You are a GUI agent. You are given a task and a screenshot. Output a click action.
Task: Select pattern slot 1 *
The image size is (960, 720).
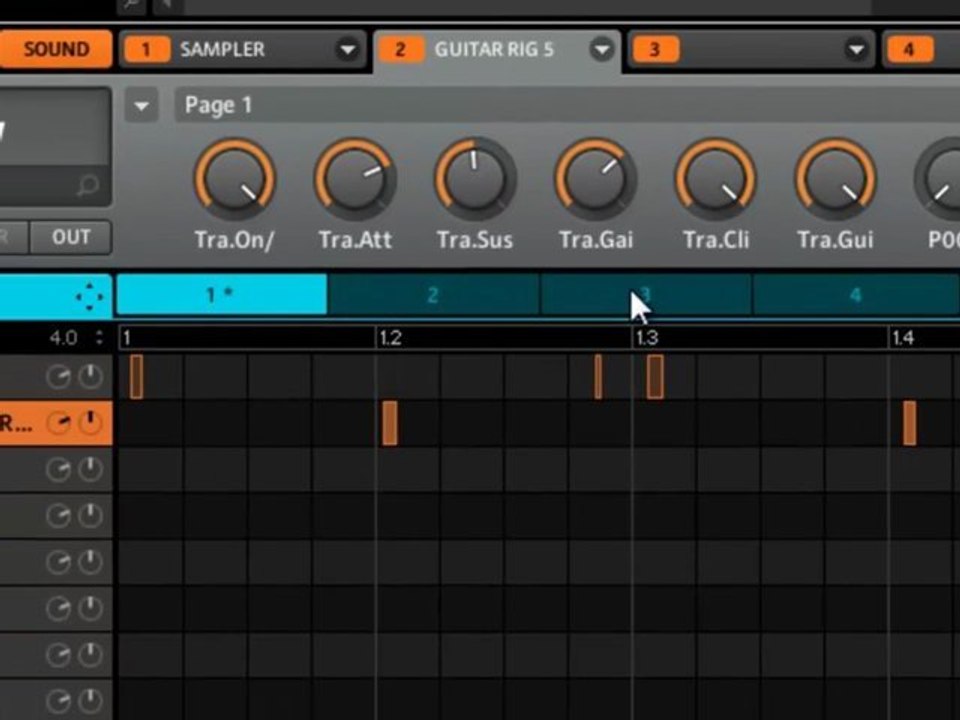click(221, 295)
